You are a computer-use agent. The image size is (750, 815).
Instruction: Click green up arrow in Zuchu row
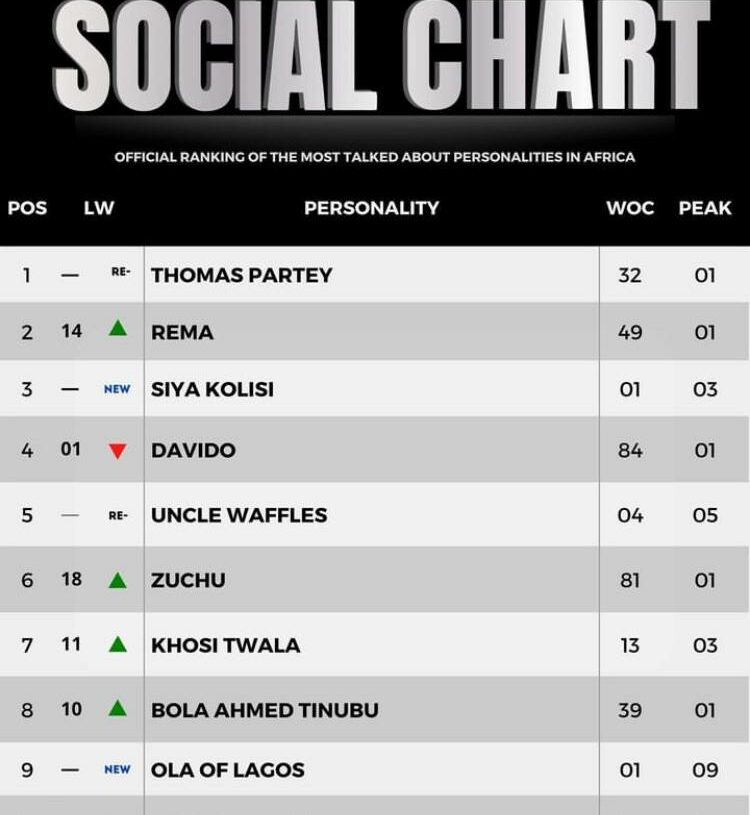118,580
